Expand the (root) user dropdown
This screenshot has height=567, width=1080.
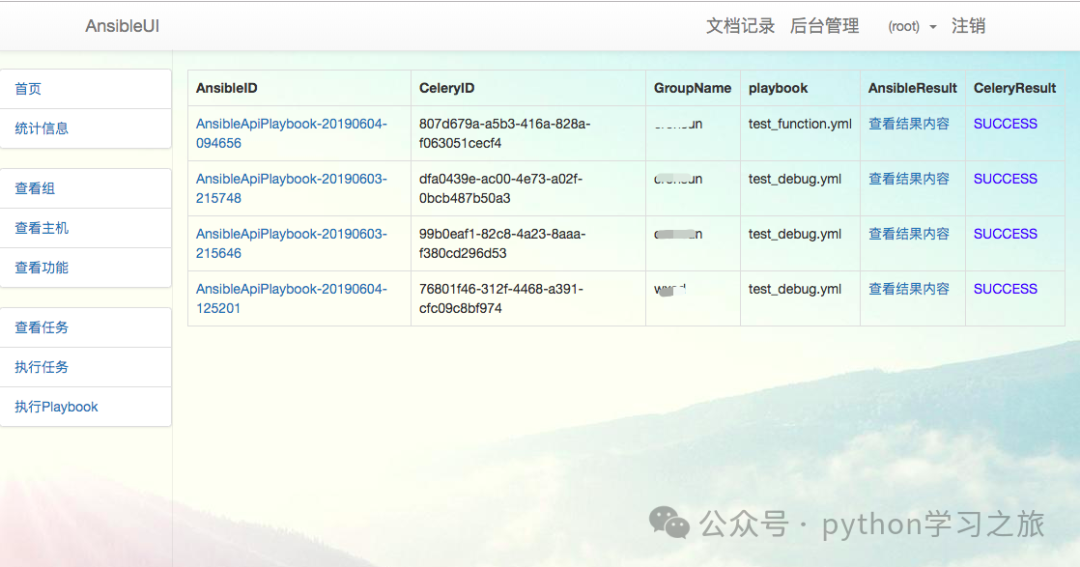coord(912,27)
